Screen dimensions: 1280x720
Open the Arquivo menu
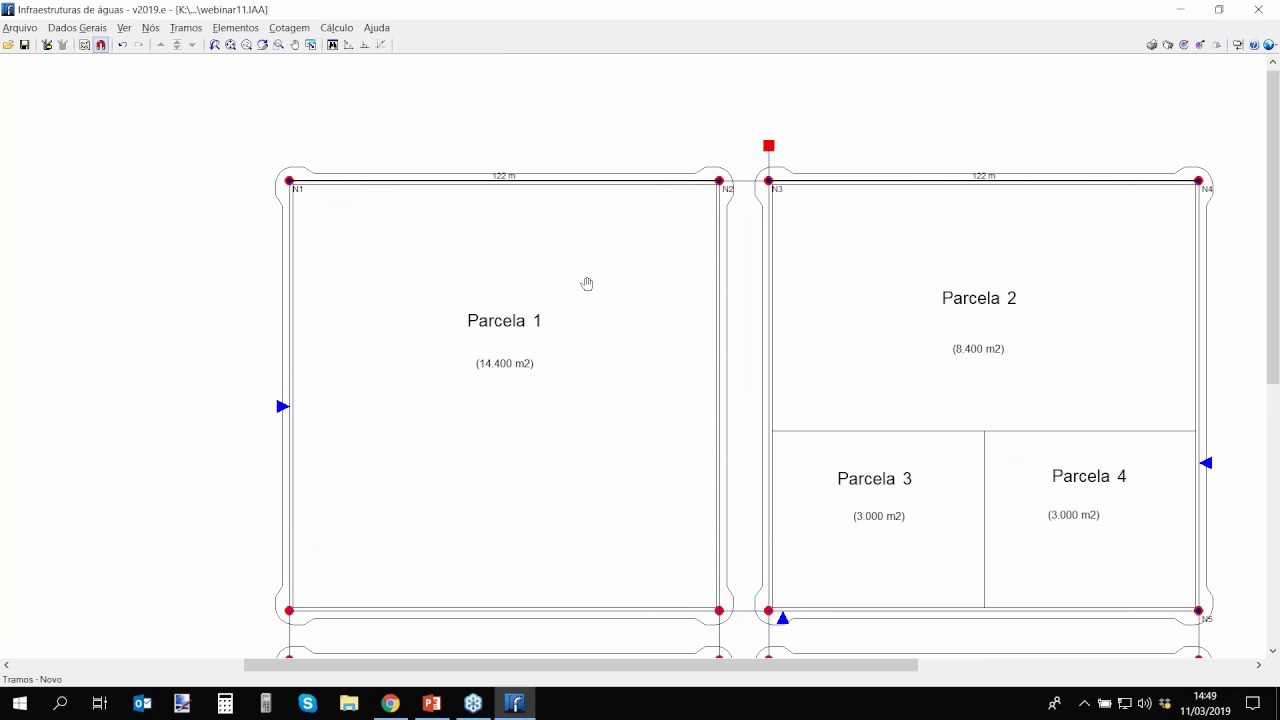click(x=20, y=28)
